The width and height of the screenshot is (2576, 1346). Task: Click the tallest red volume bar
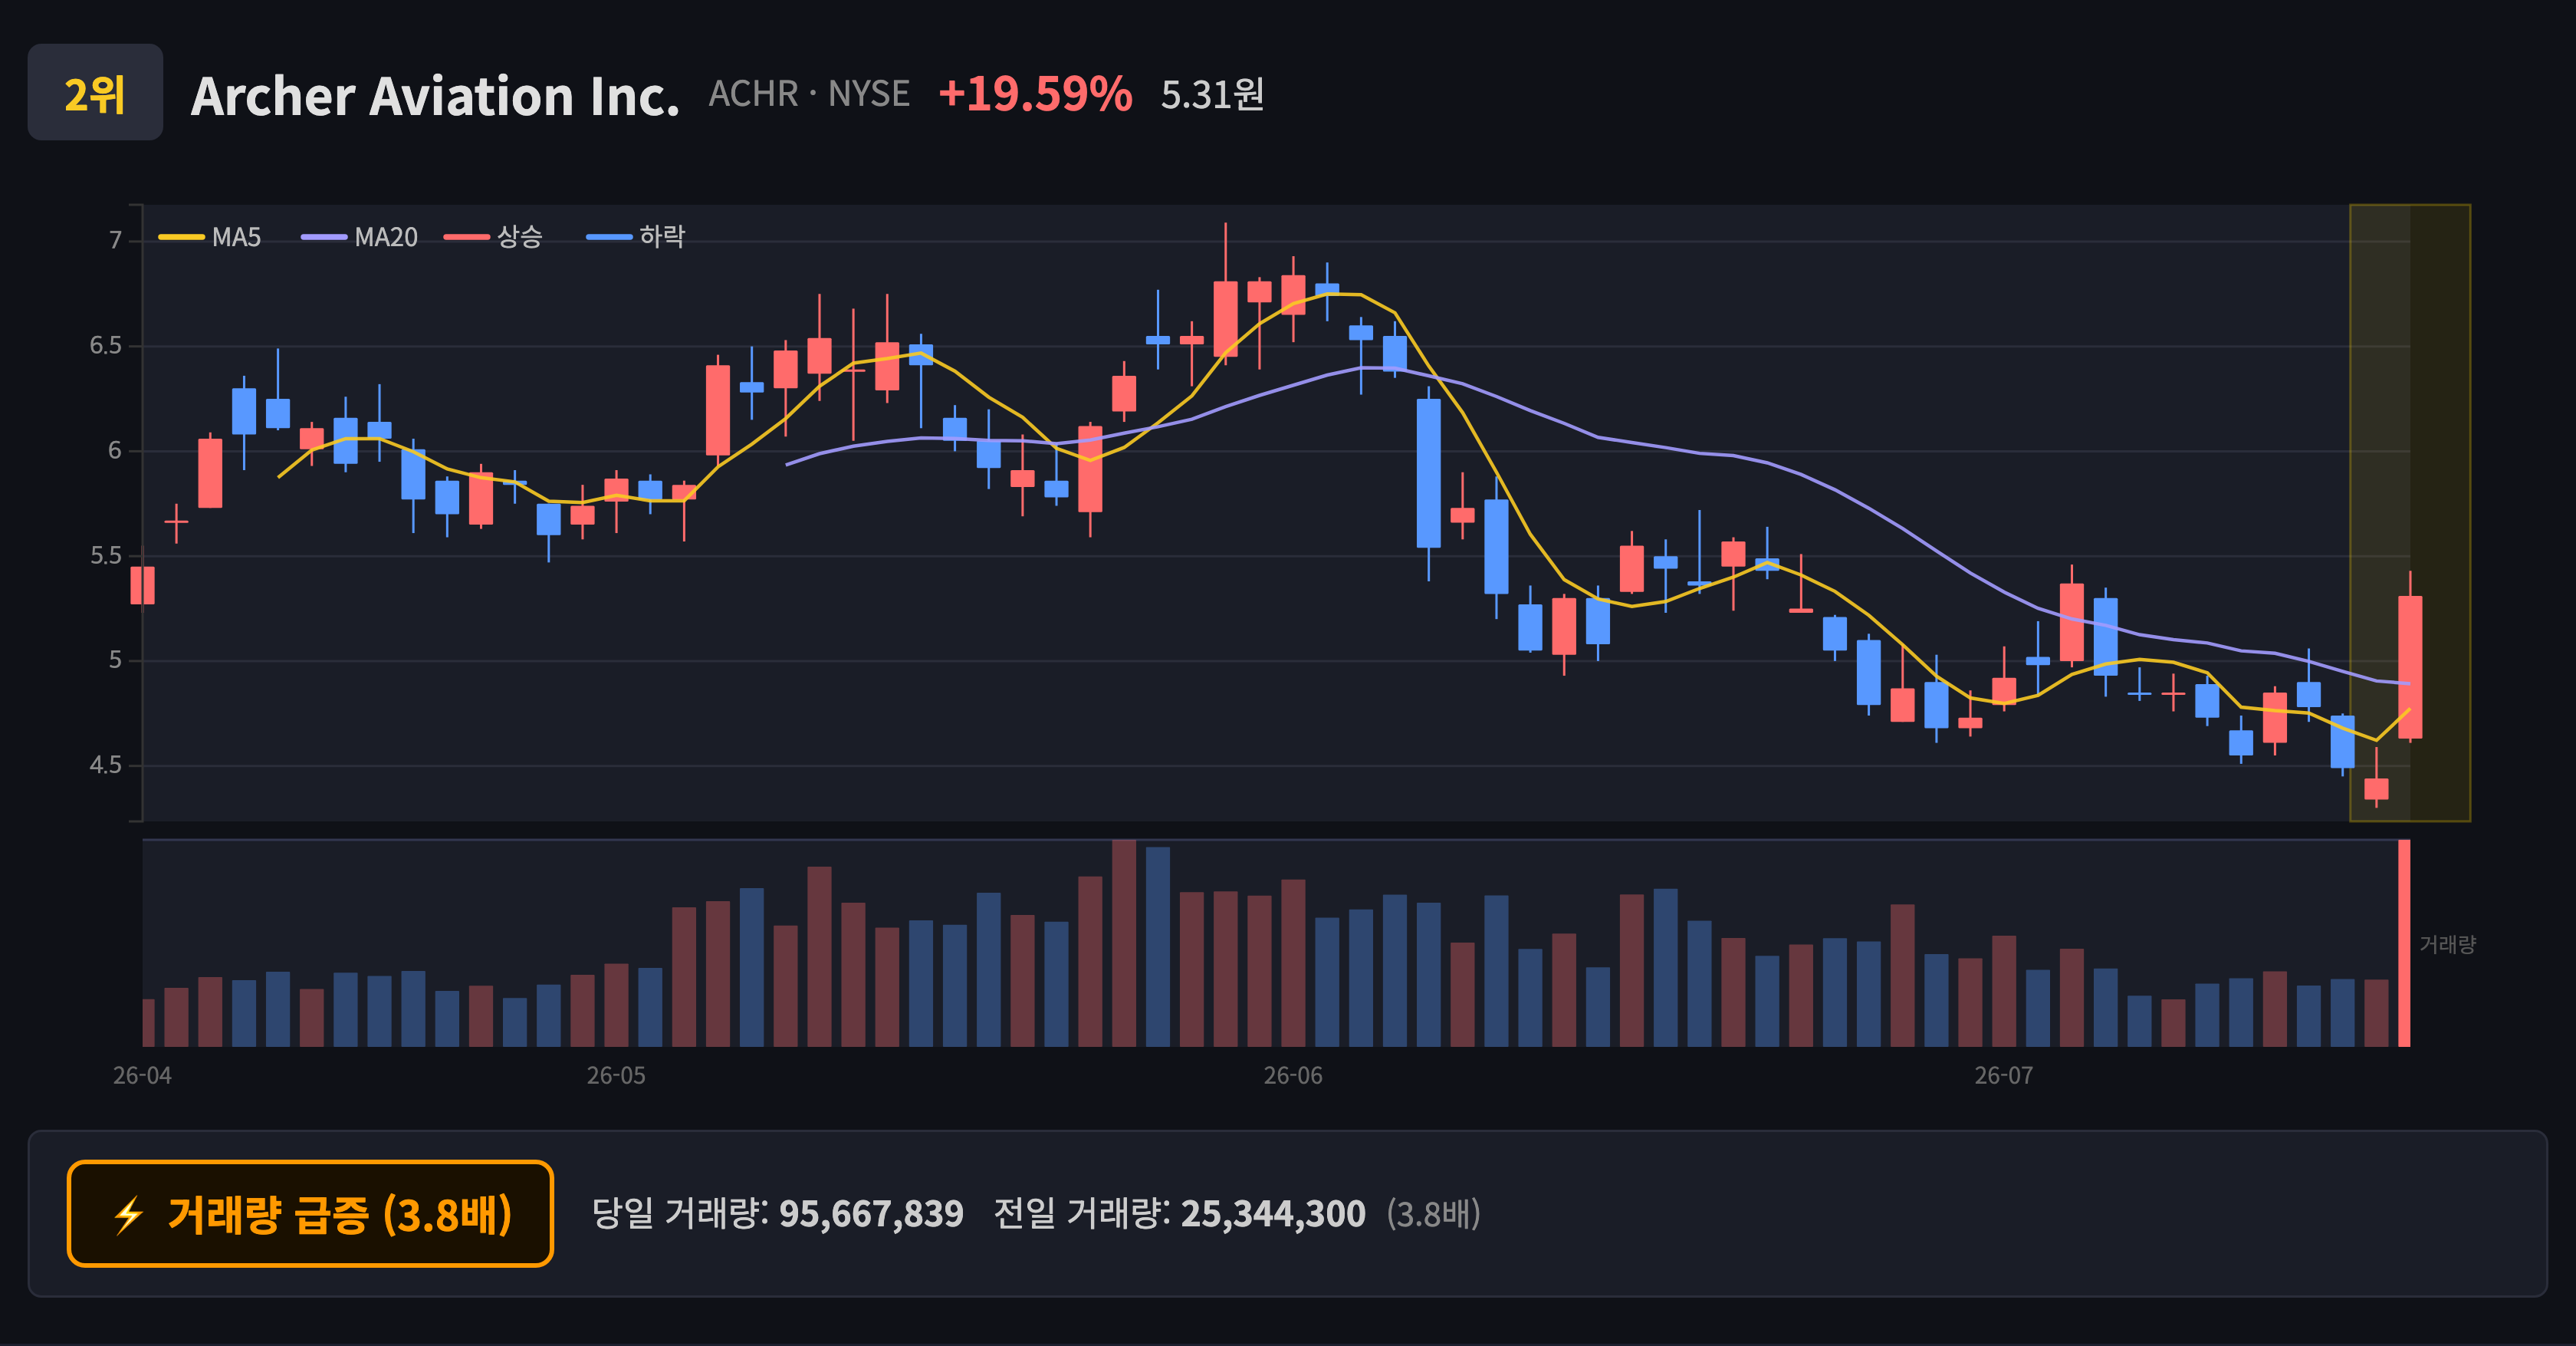point(1124,943)
